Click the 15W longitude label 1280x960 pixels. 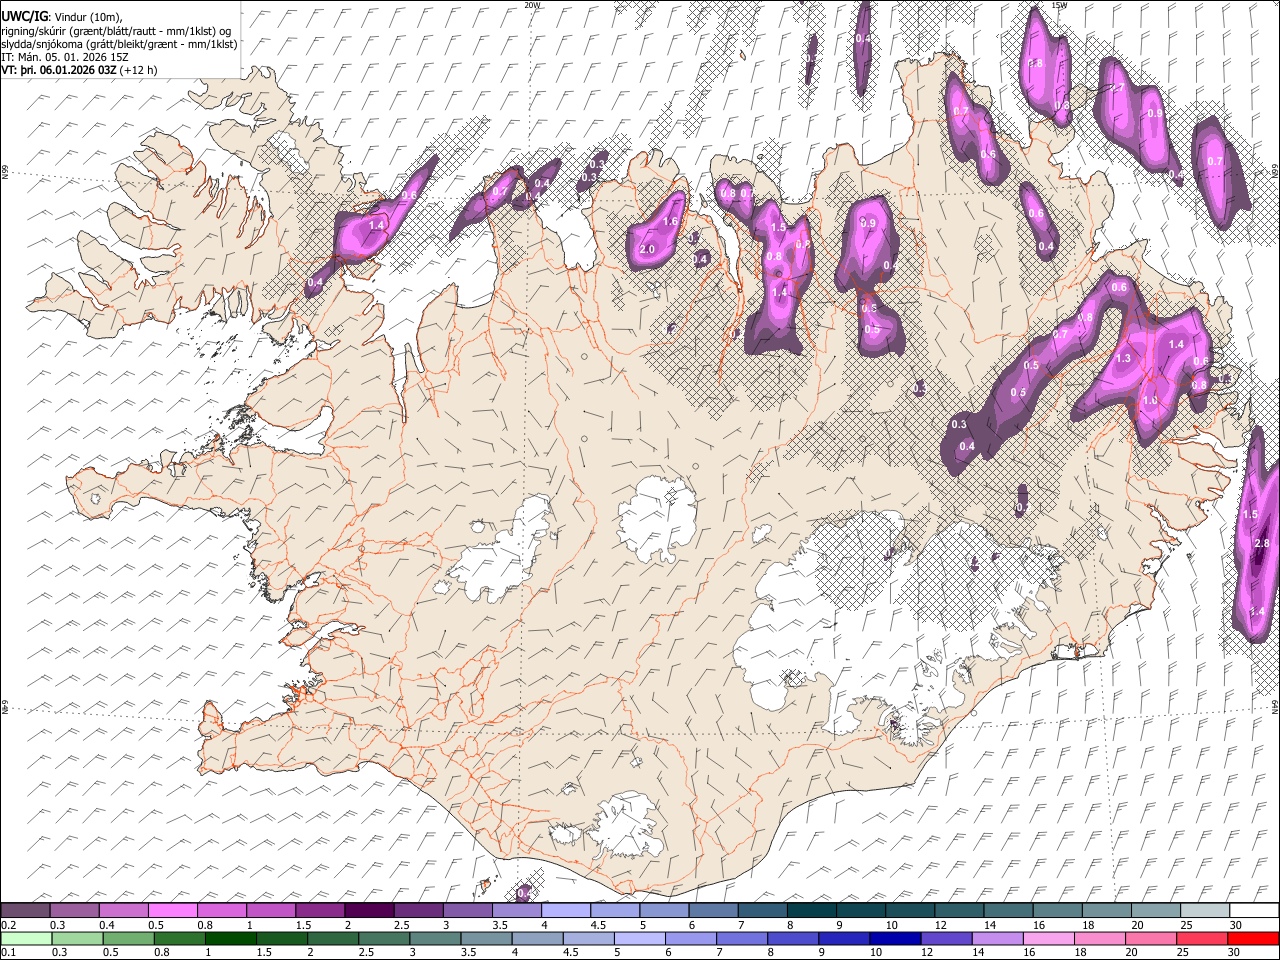click(x=1059, y=5)
